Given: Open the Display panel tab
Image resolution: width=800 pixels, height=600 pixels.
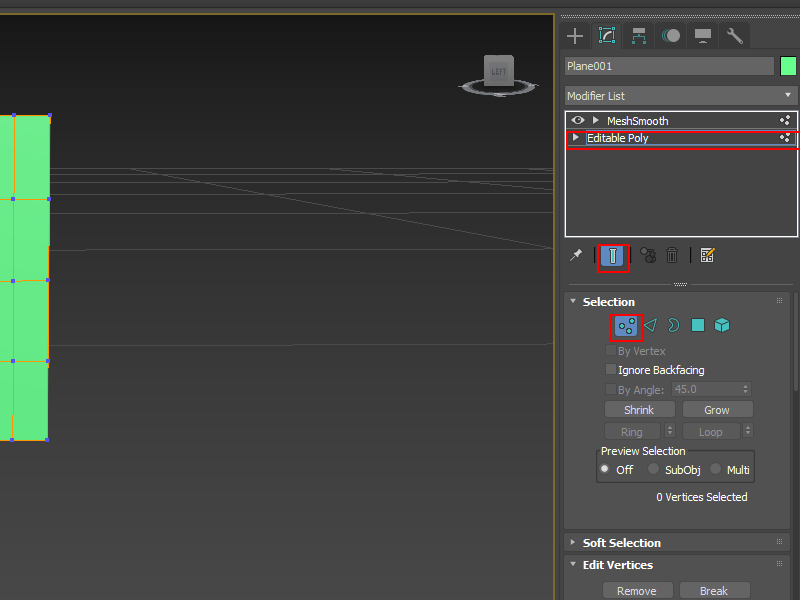Looking at the screenshot, I should (703, 36).
